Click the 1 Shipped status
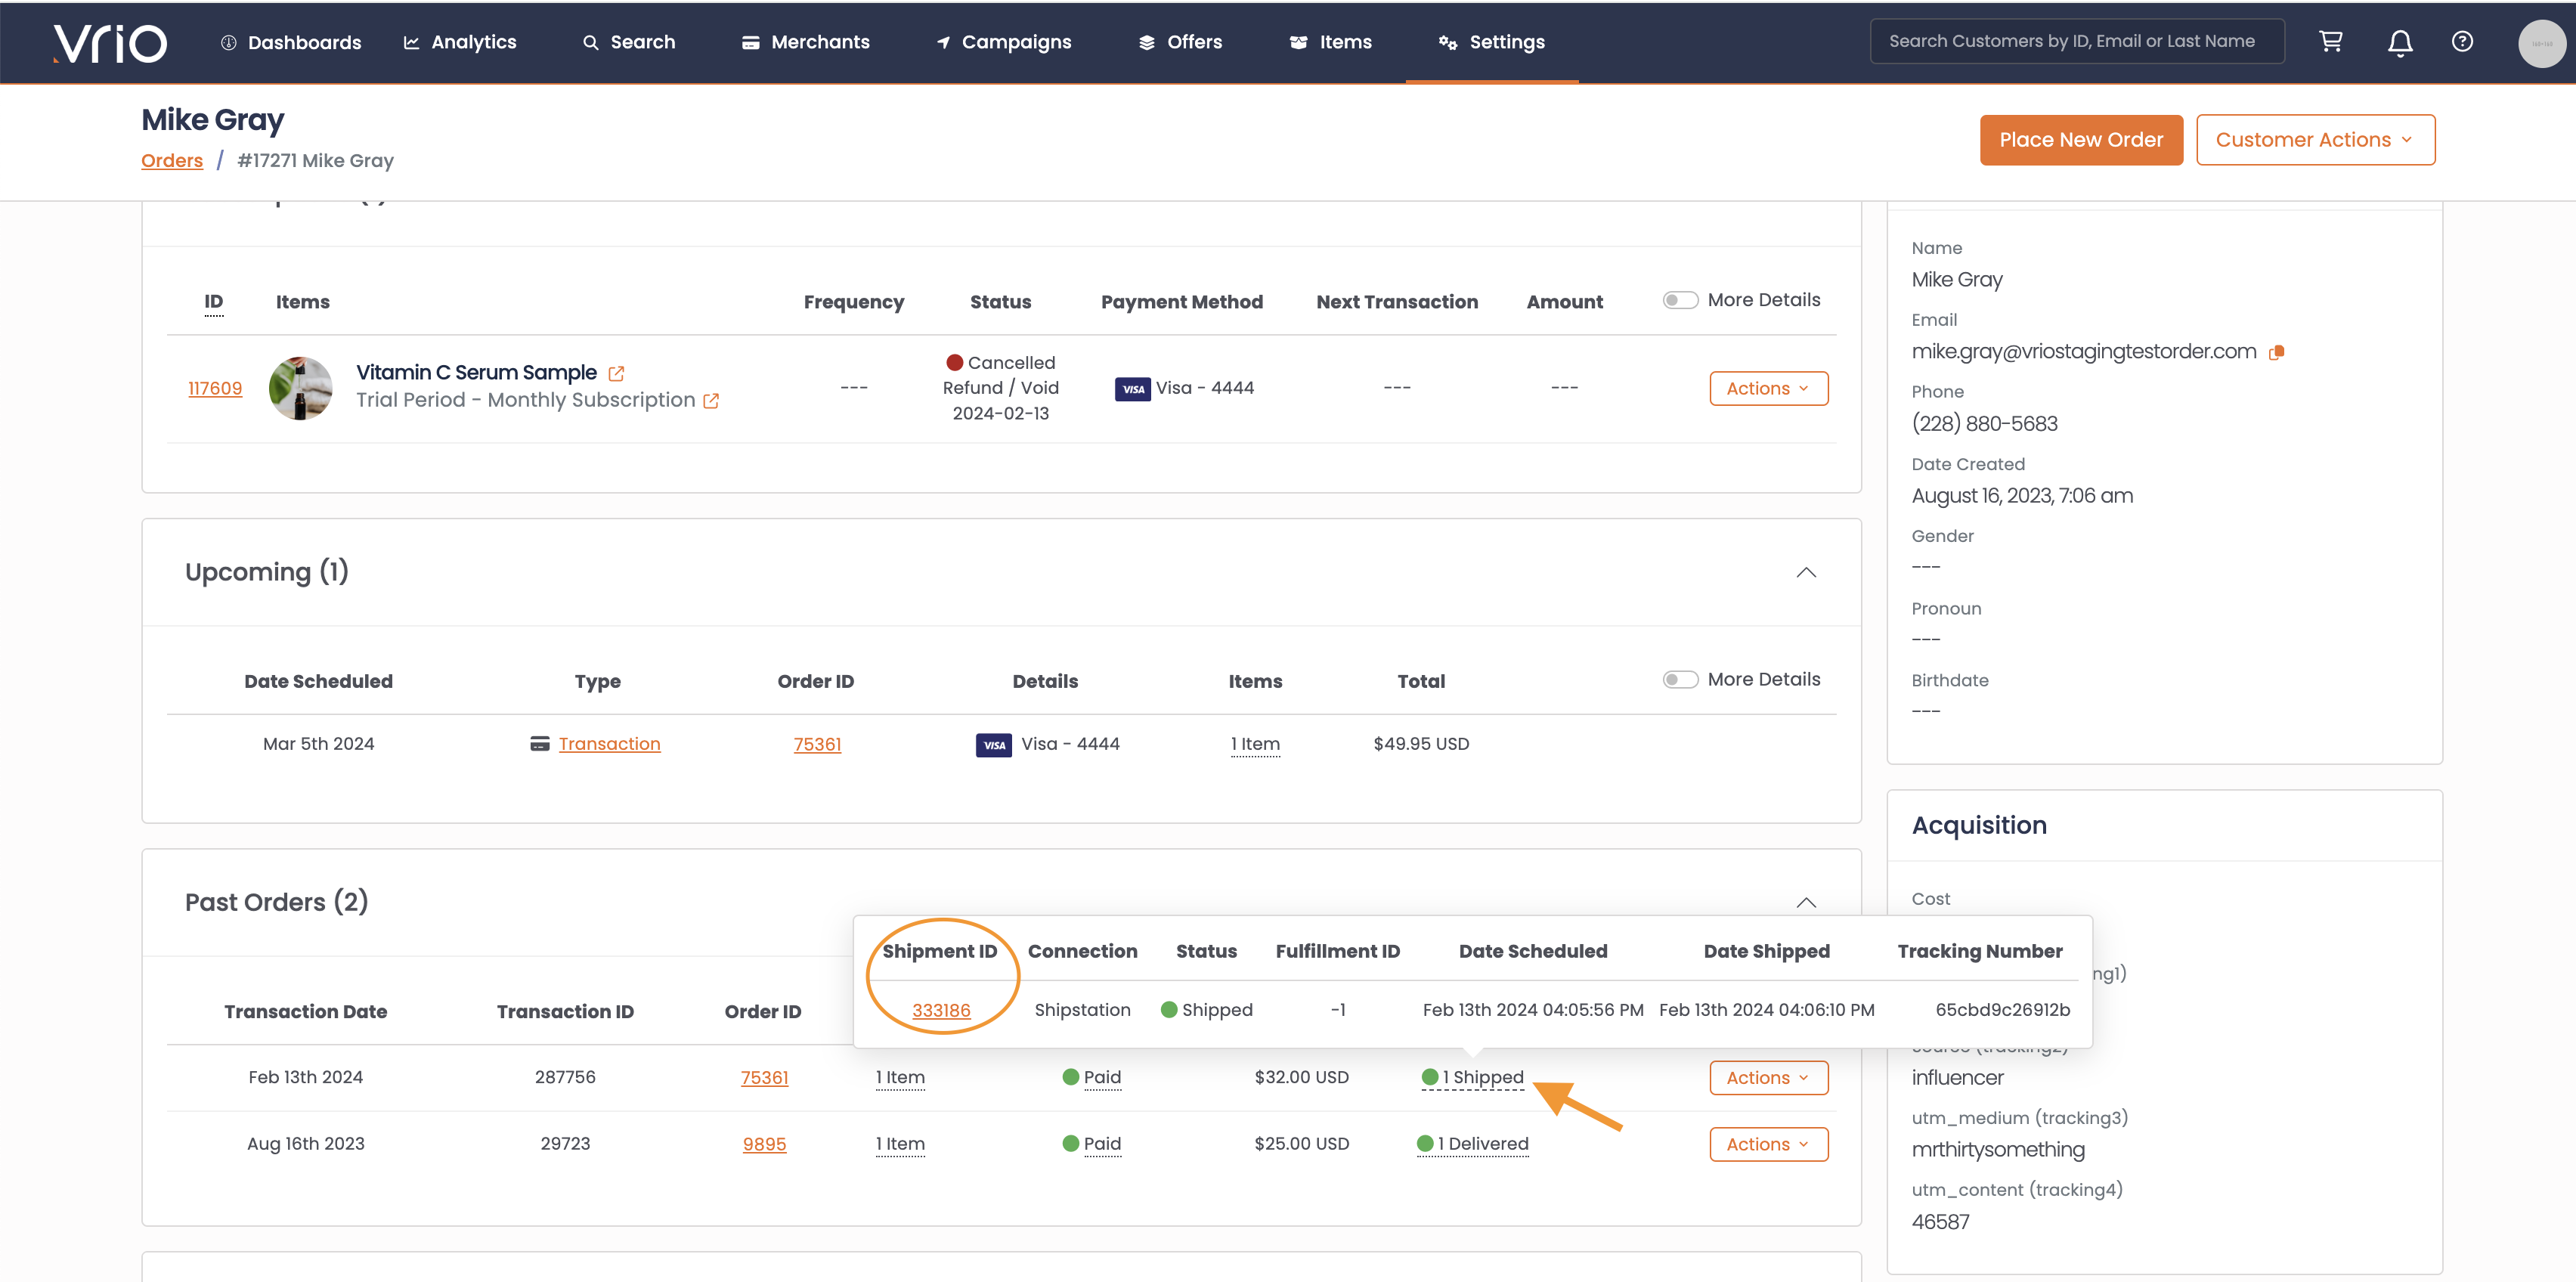The height and width of the screenshot is (1282, 2576). (1473, 1078)
